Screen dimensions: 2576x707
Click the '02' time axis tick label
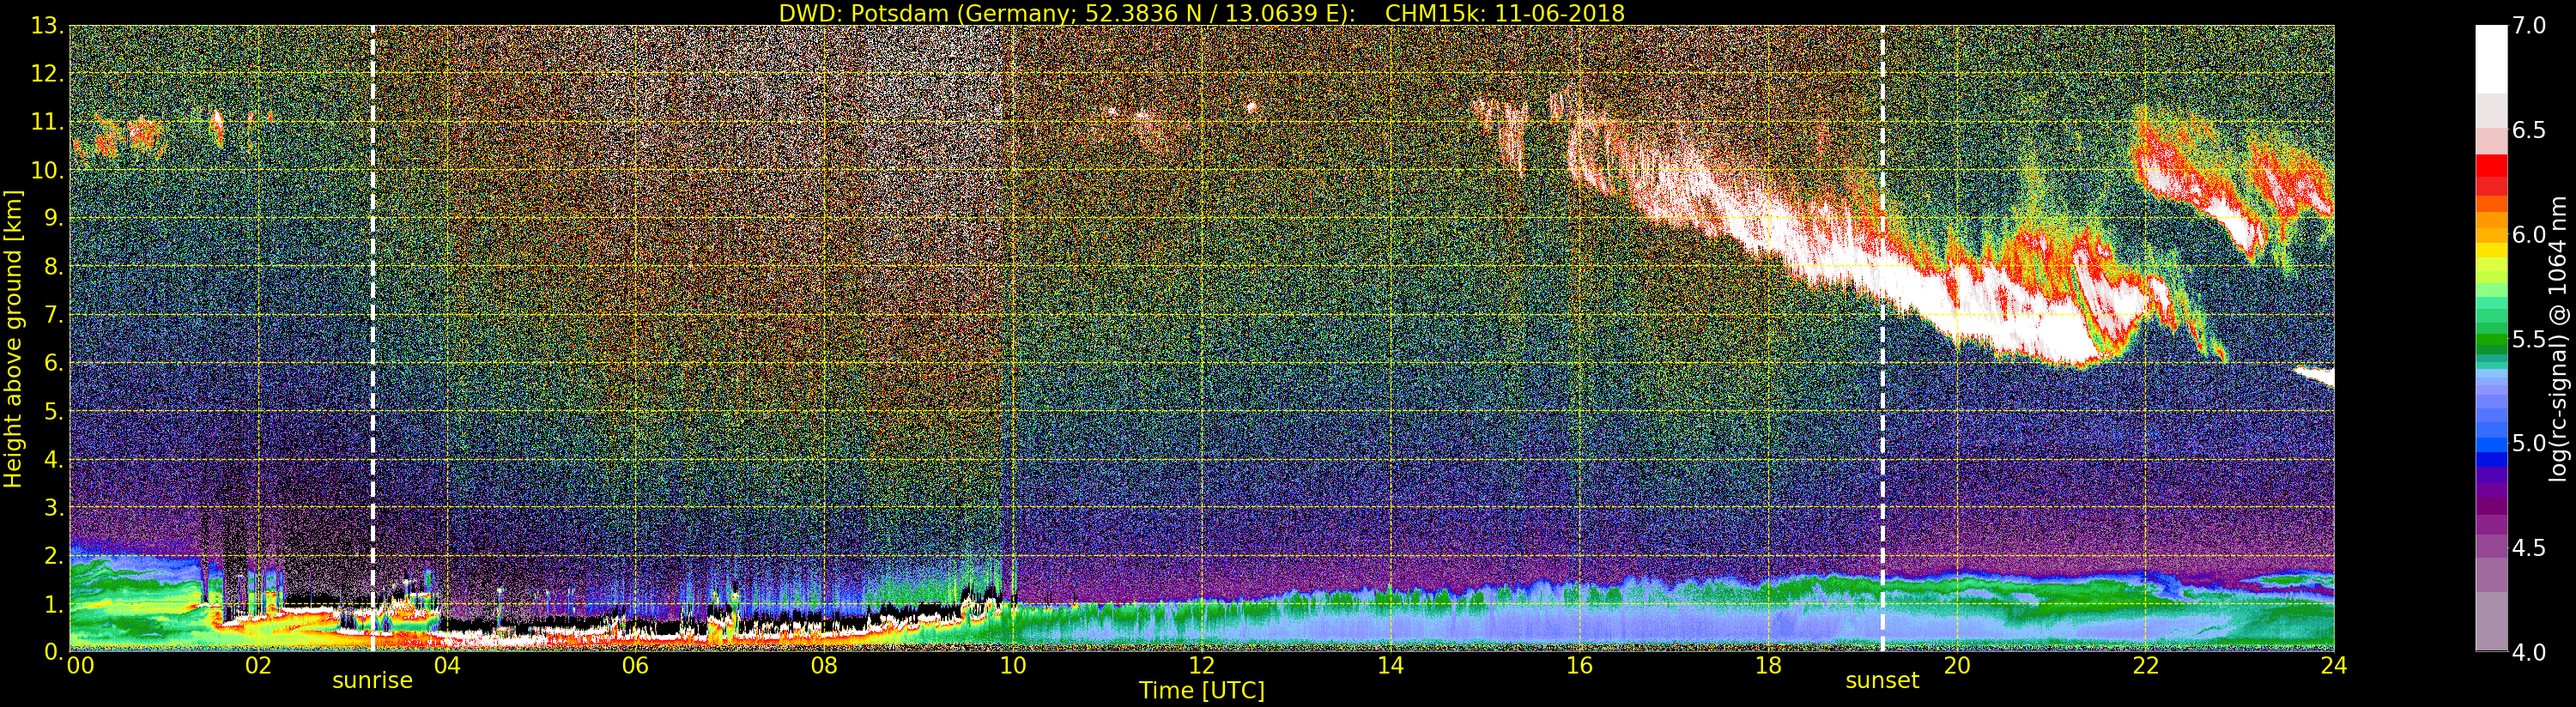click(x=258, y=666)
